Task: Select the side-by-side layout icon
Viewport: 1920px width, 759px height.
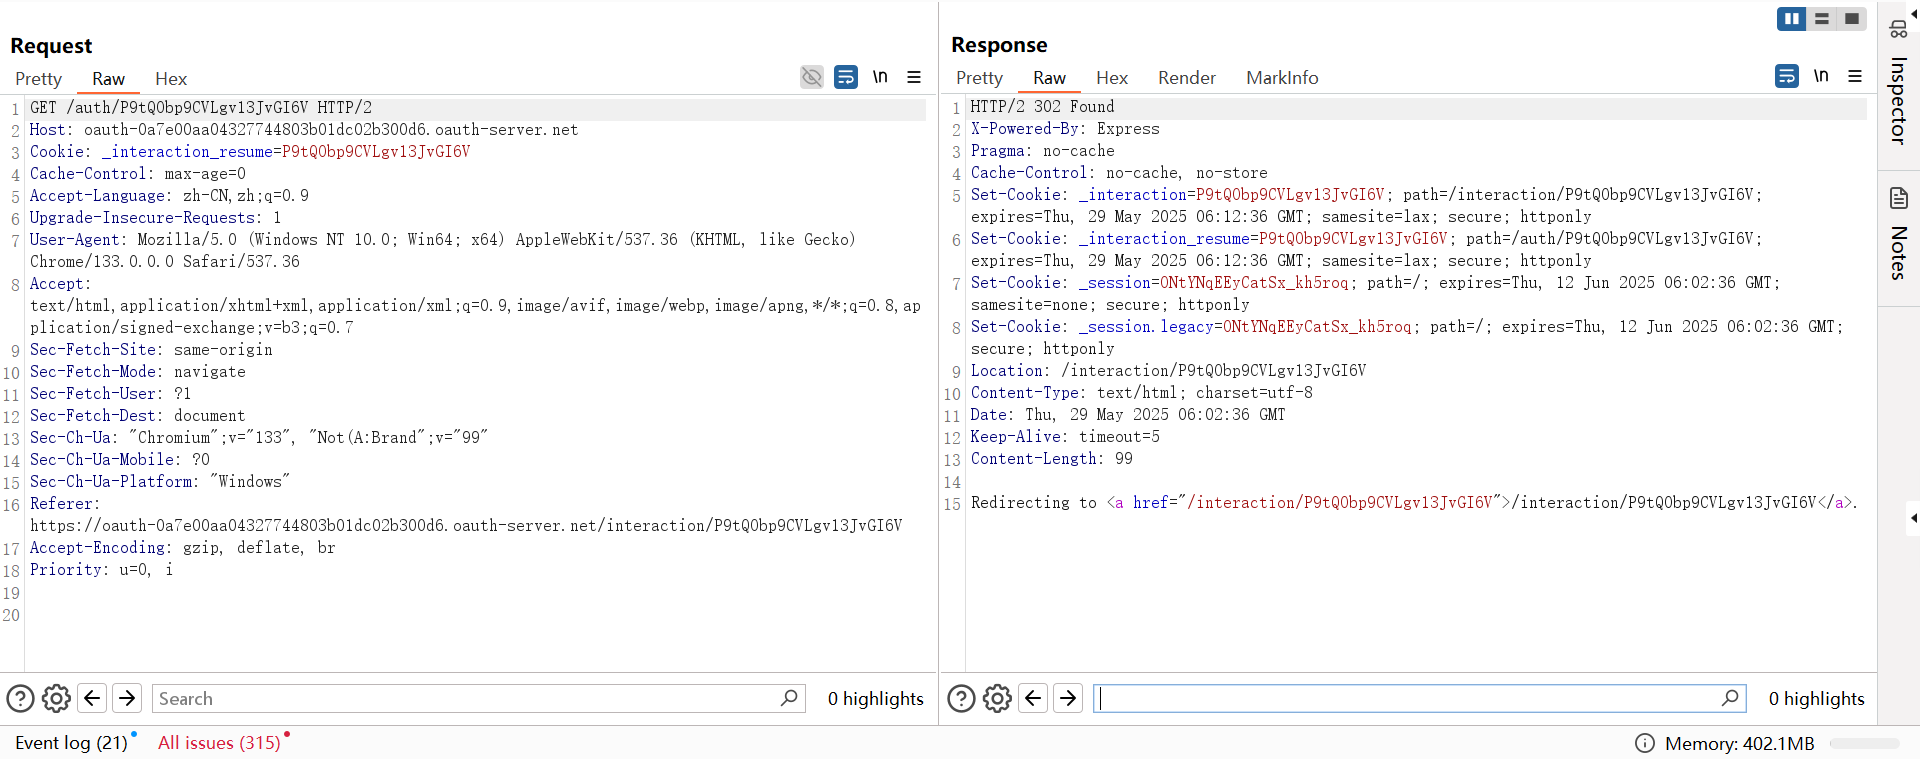Action: click(1791, 19)
